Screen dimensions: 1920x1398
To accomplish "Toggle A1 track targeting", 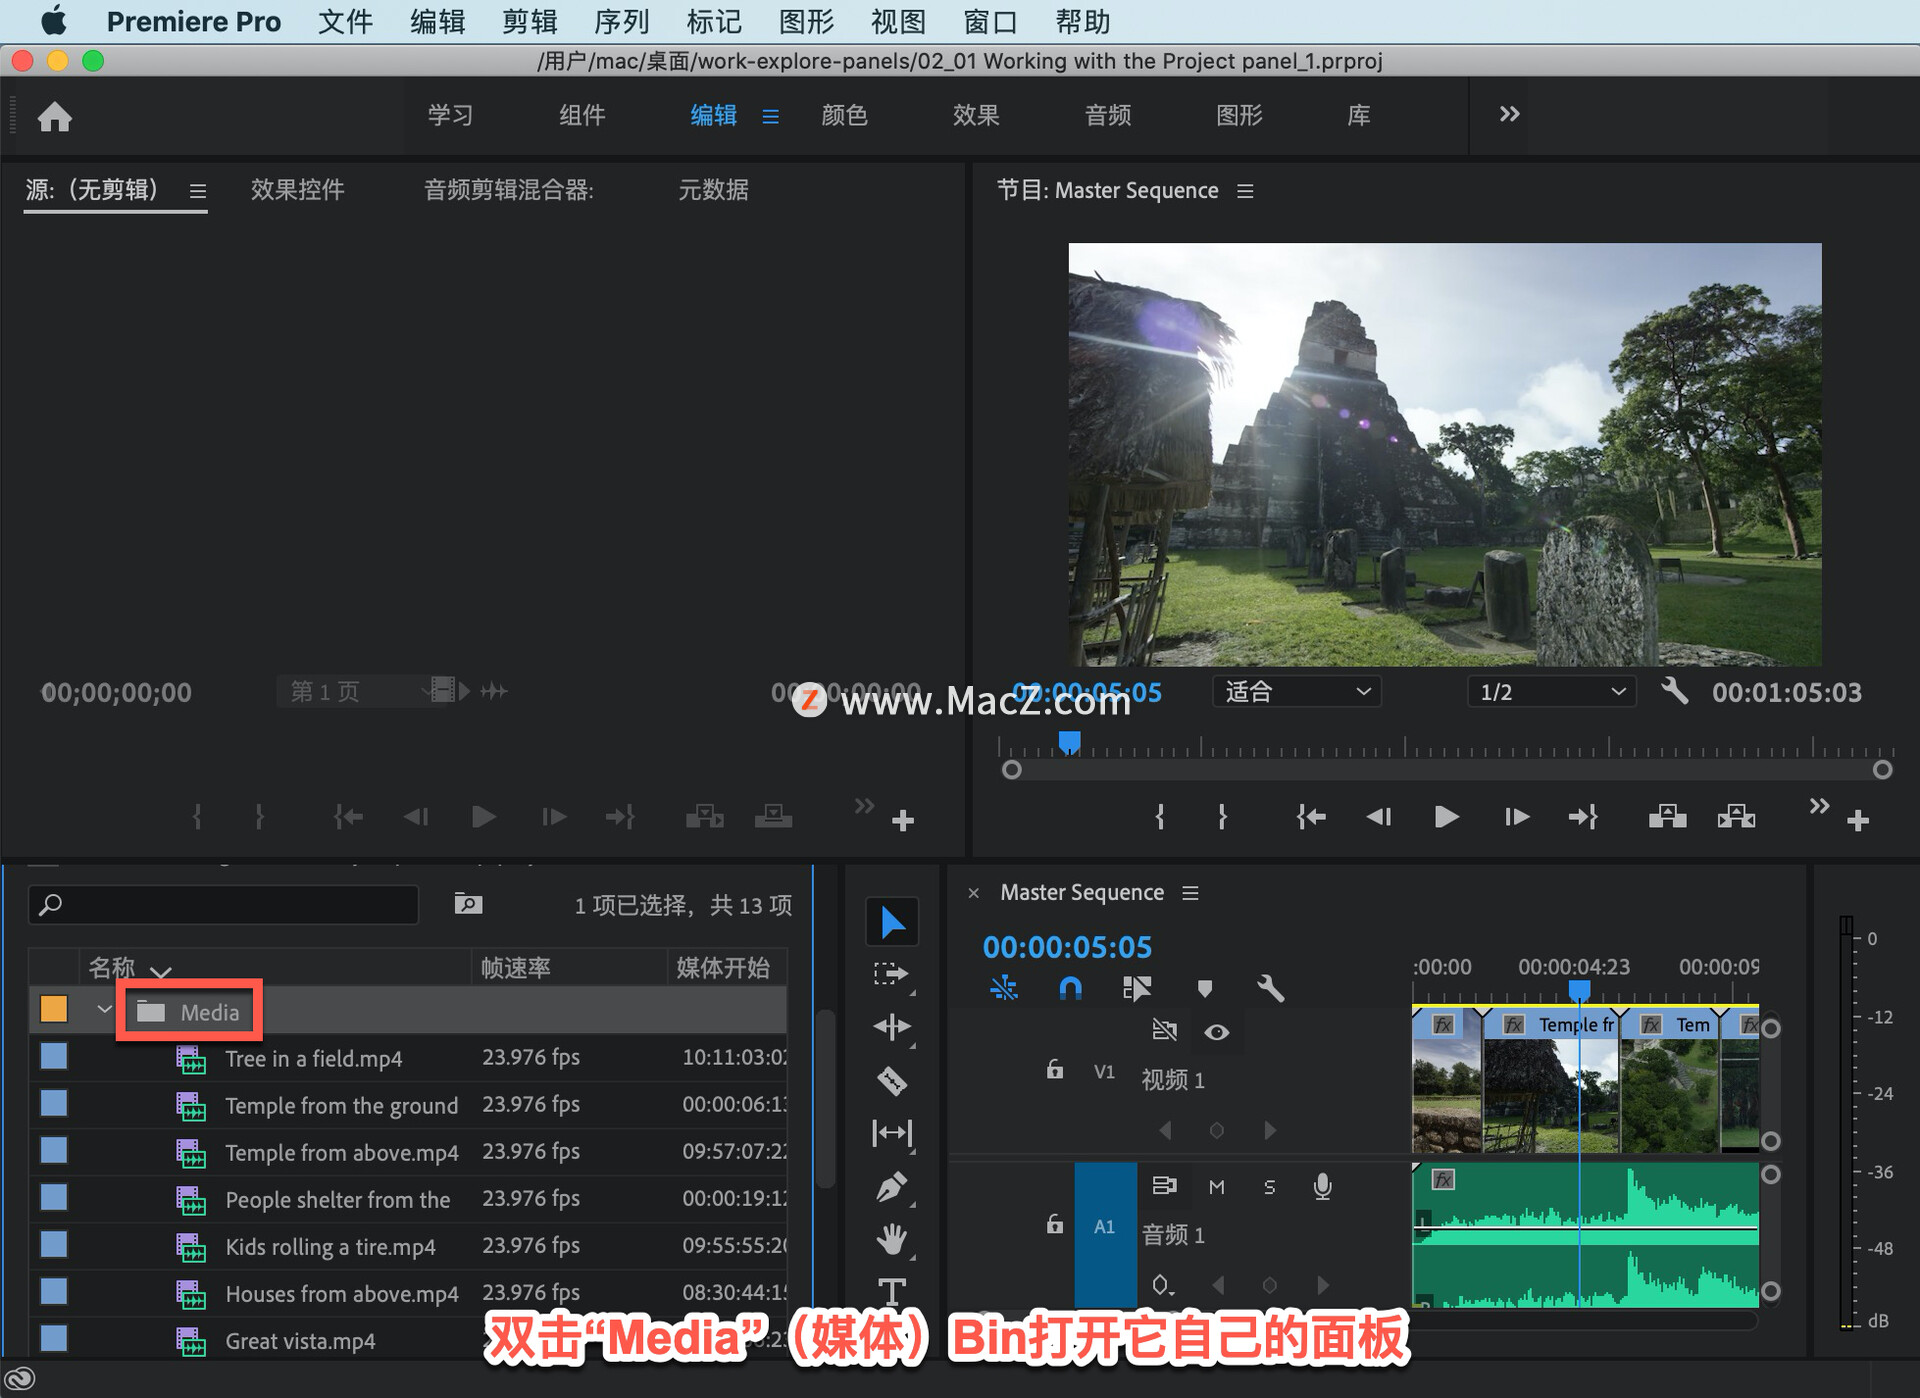I will (x=1104, y=1226).
